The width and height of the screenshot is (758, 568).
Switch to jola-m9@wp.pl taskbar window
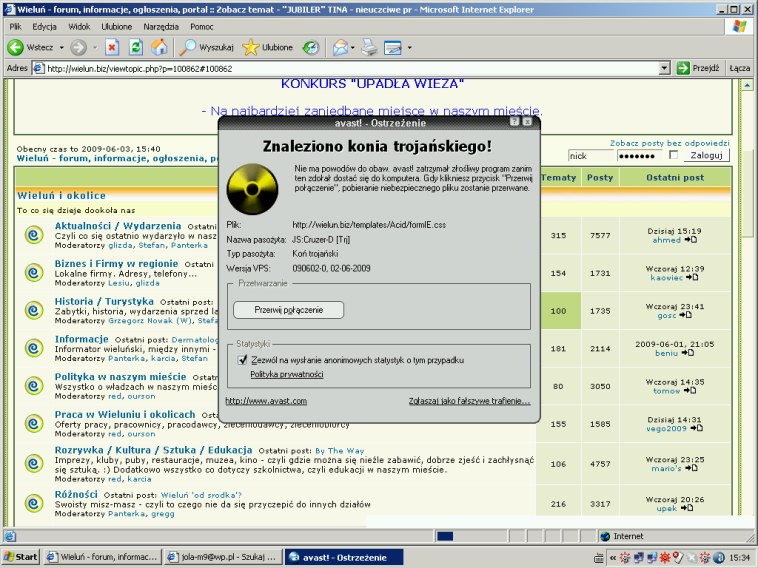(x=223, y=557)
